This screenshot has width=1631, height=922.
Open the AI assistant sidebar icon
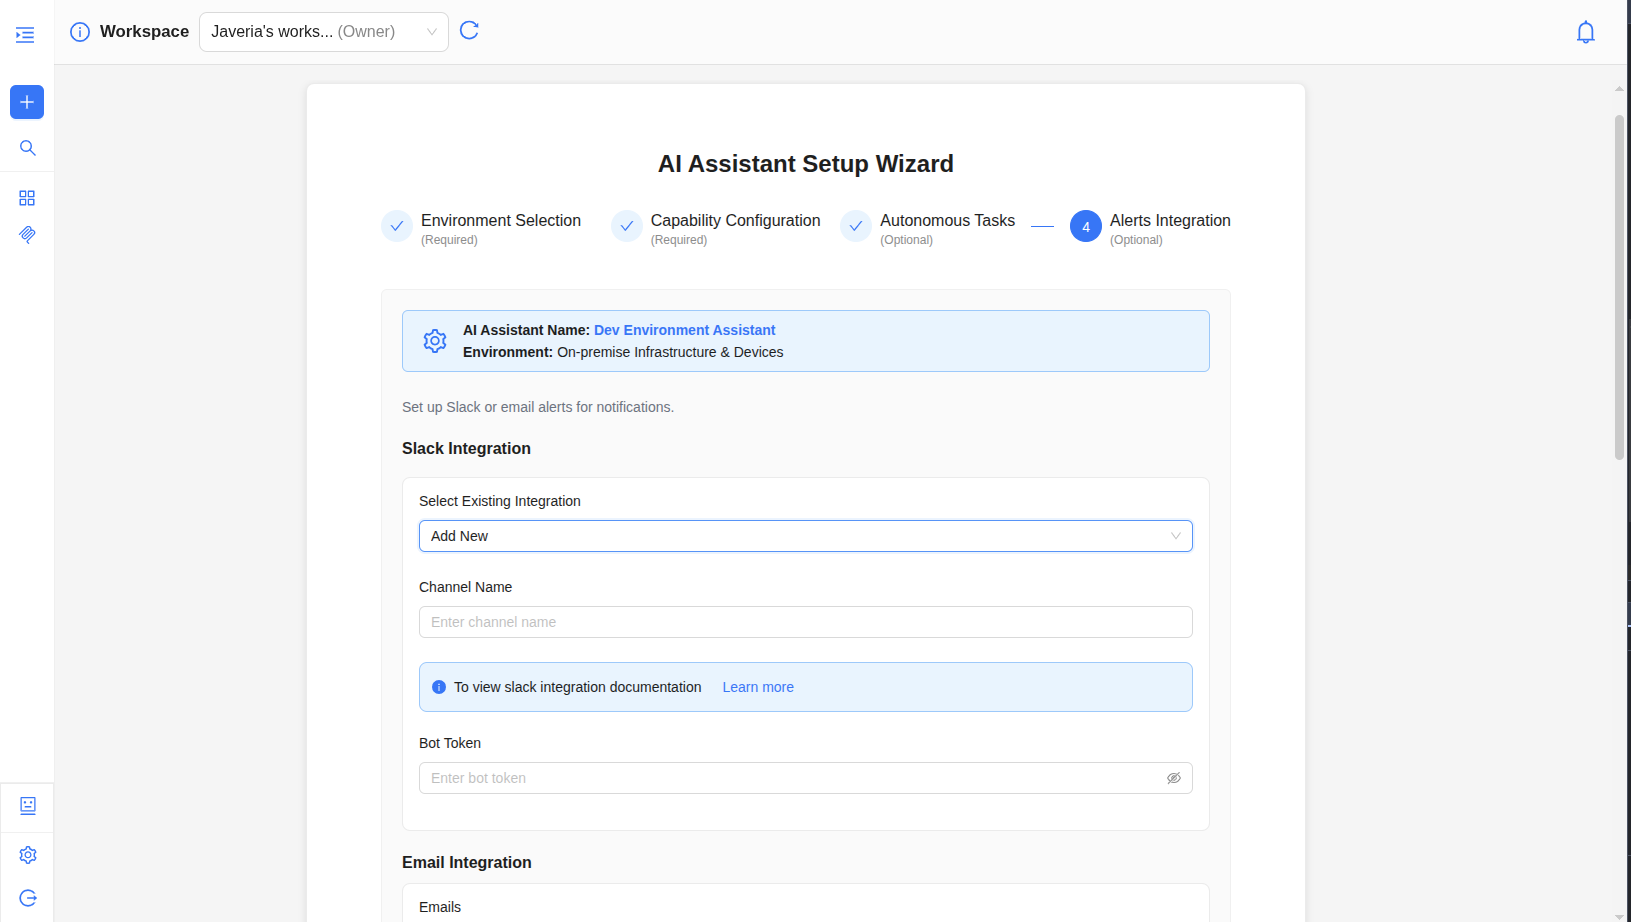point(27,806)
